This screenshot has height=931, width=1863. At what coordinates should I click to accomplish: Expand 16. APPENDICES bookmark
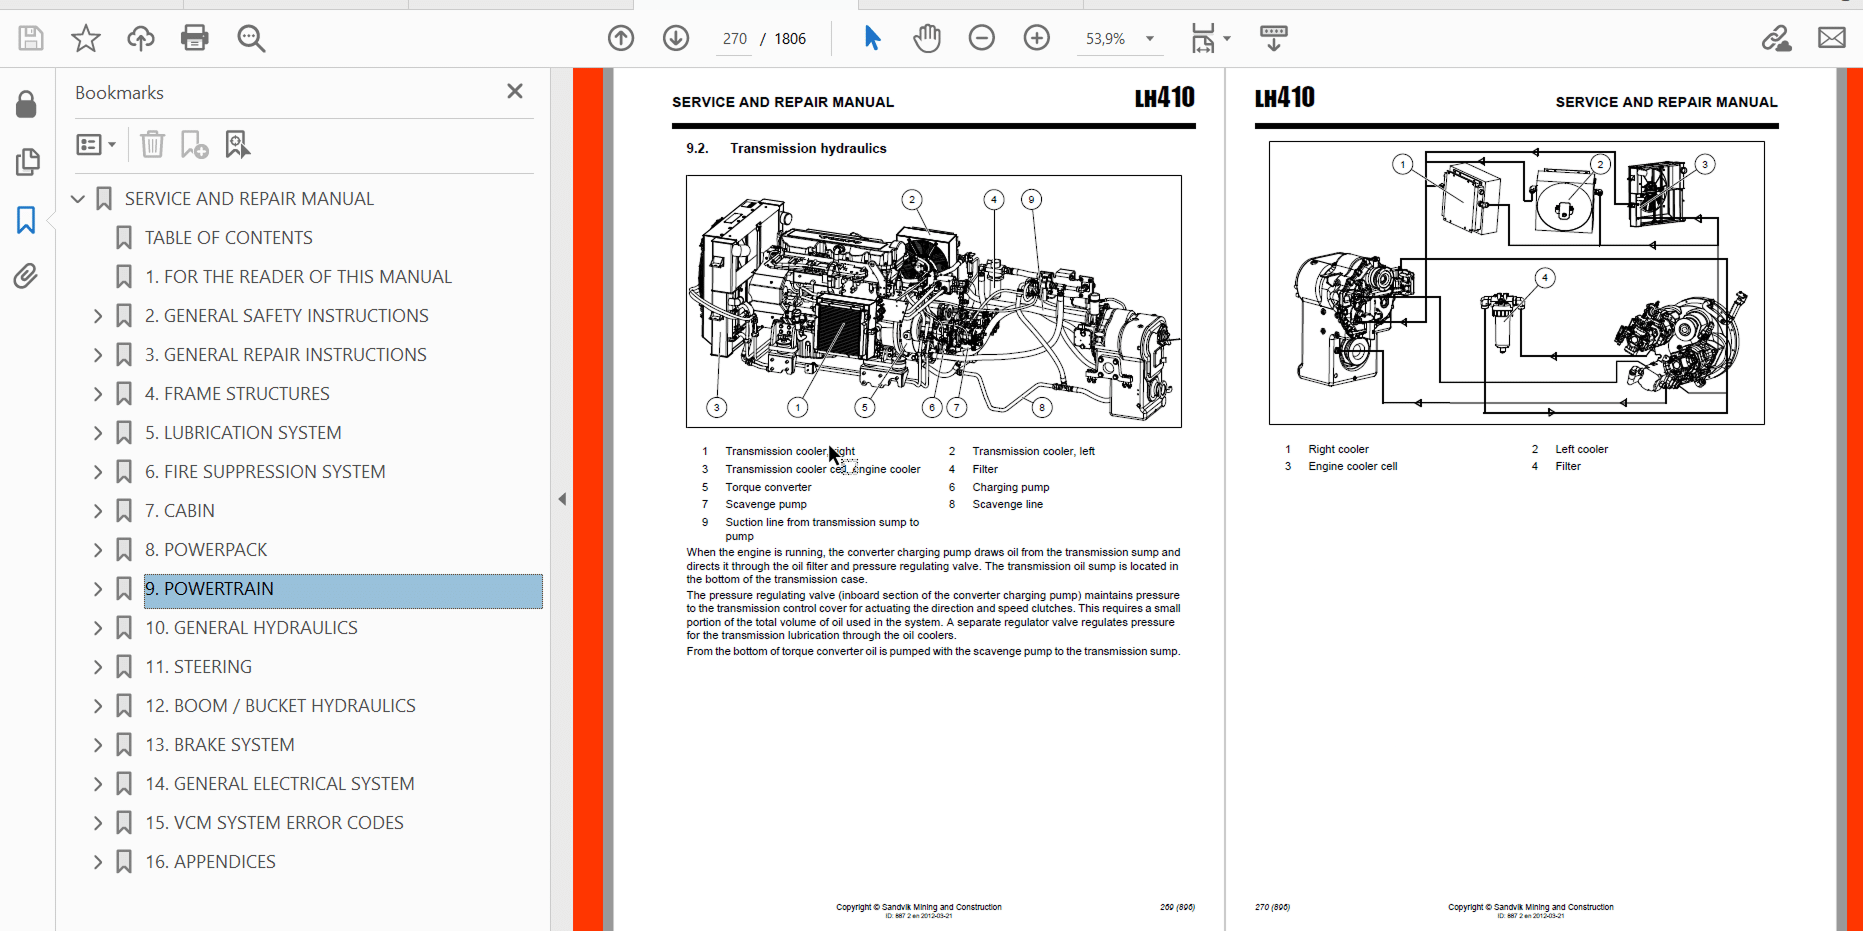click(x=98, y=862)
